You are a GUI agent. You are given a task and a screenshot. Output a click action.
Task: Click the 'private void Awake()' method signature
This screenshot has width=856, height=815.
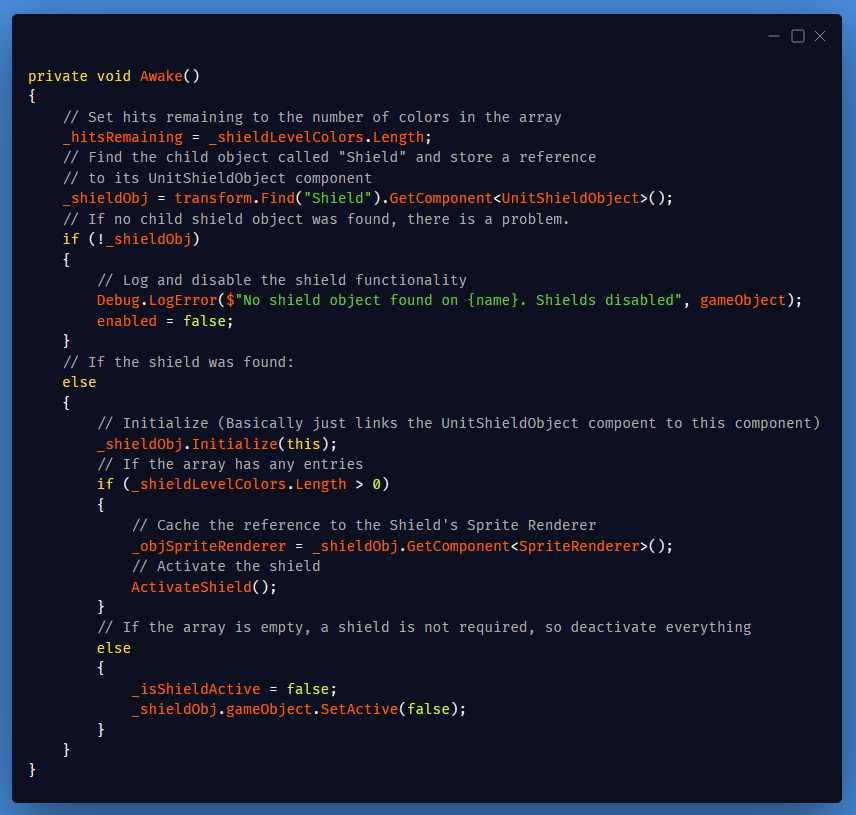(114, 76)
